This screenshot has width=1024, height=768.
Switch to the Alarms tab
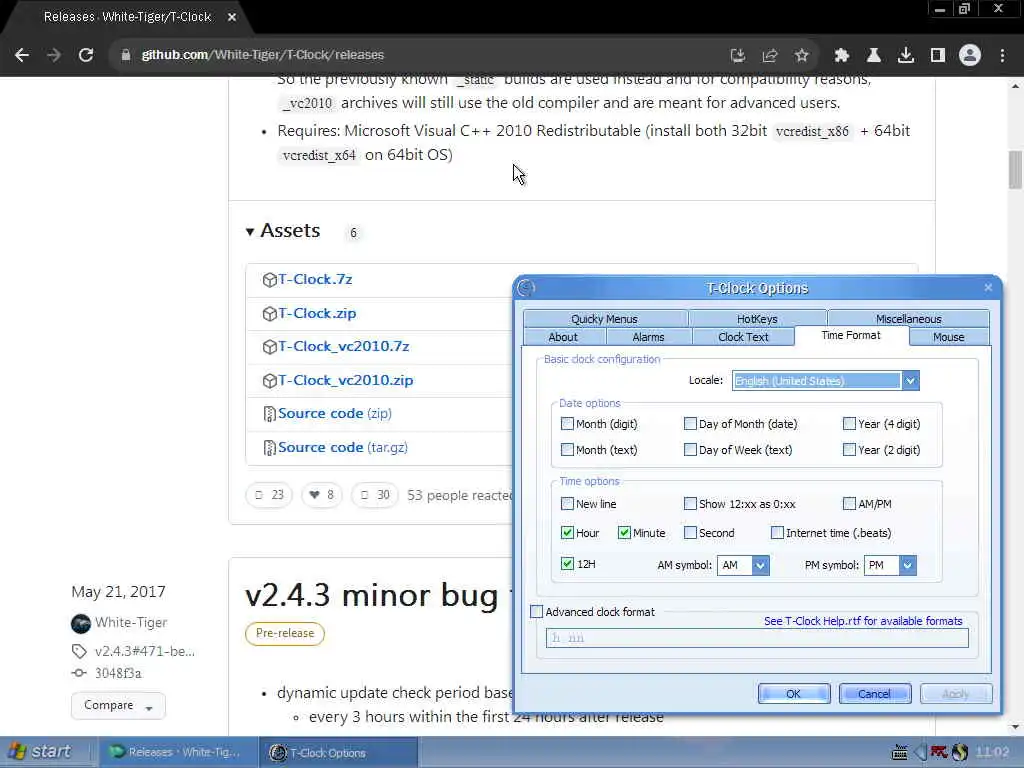point(648,337)
